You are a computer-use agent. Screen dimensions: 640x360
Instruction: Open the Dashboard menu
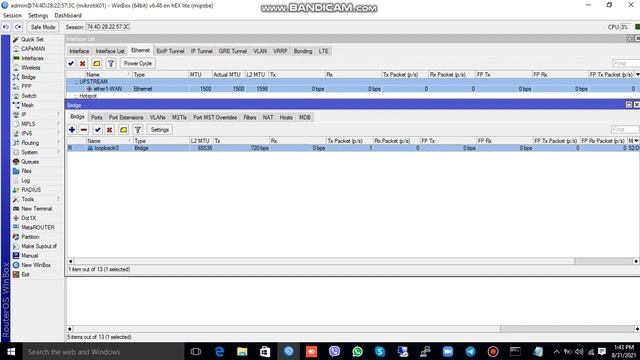point(68,16)
